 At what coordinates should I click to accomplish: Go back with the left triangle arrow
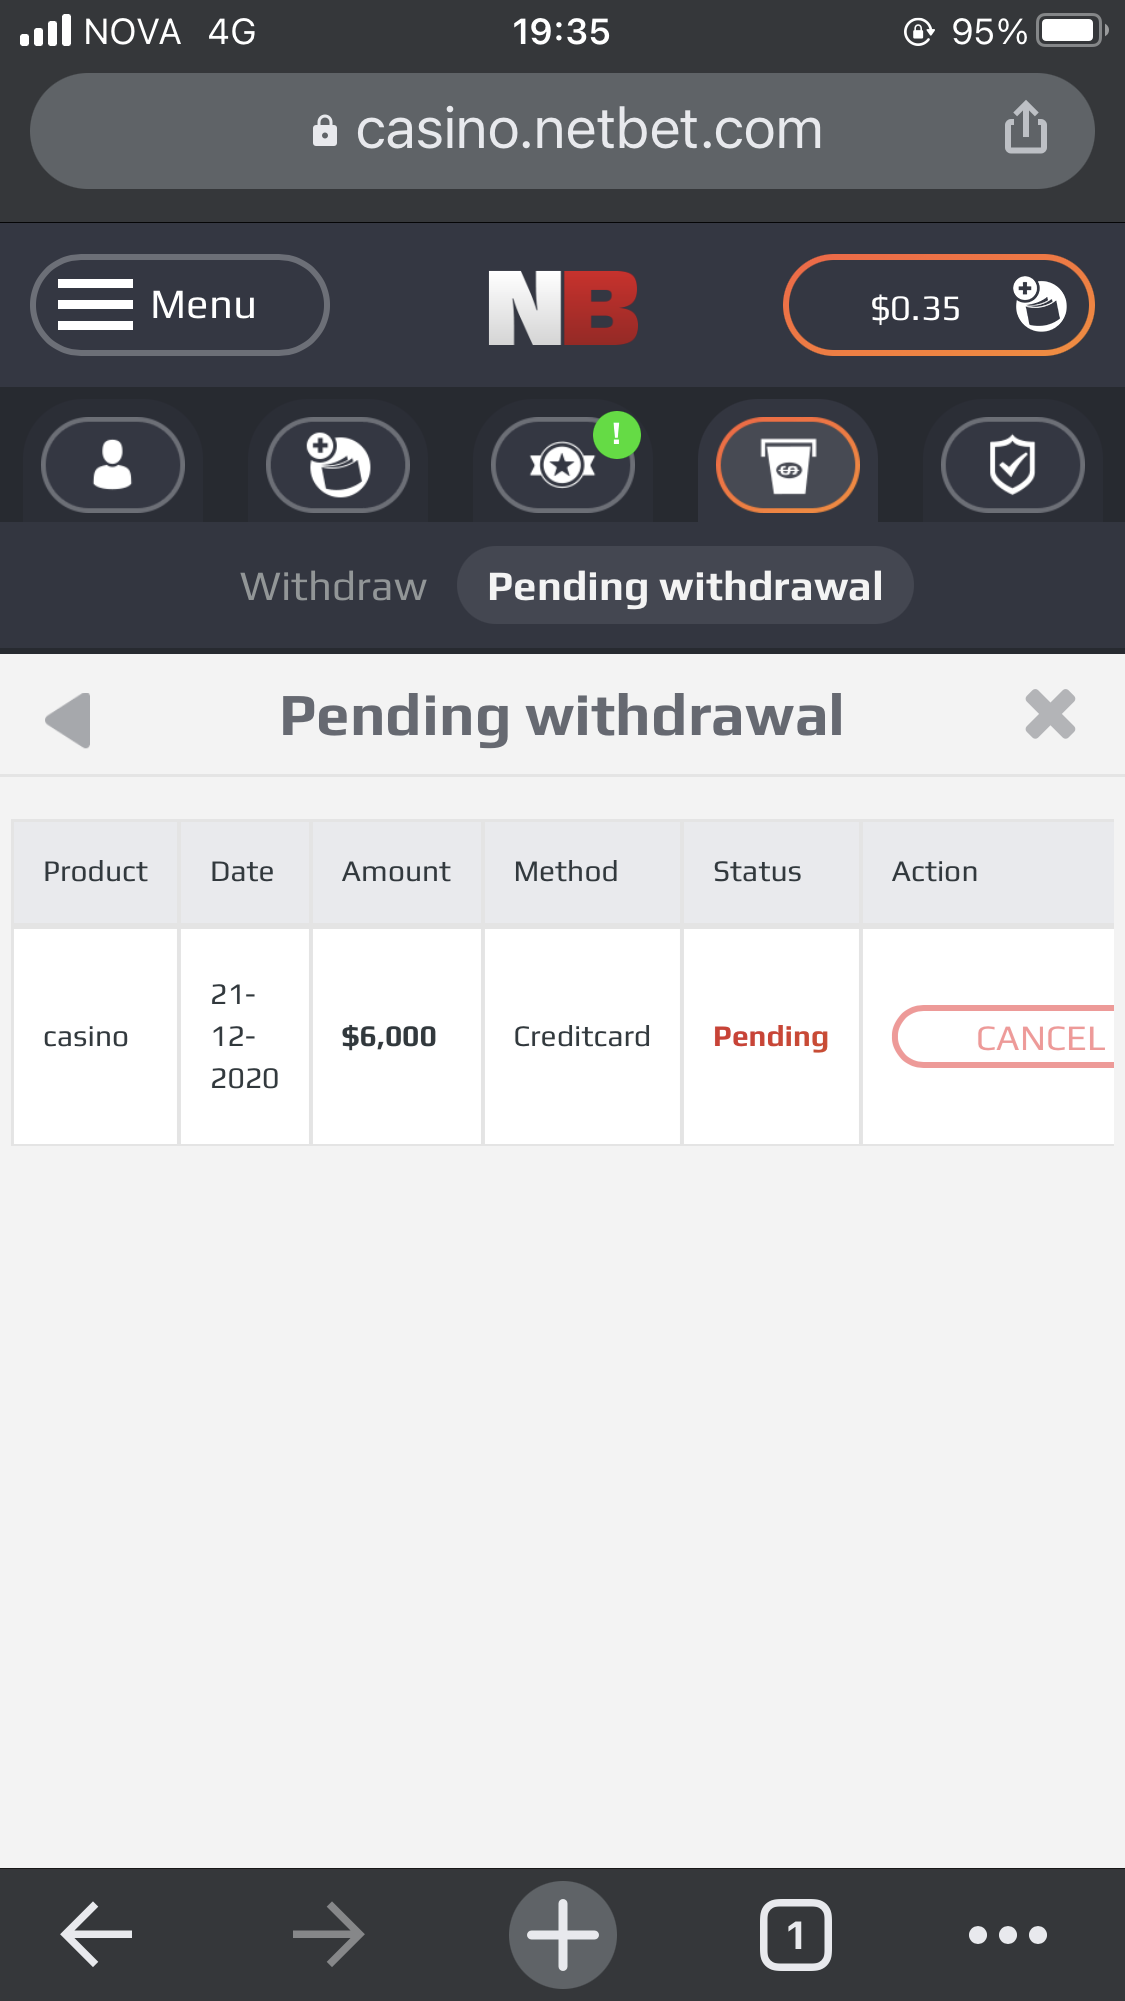click(69, 719)
